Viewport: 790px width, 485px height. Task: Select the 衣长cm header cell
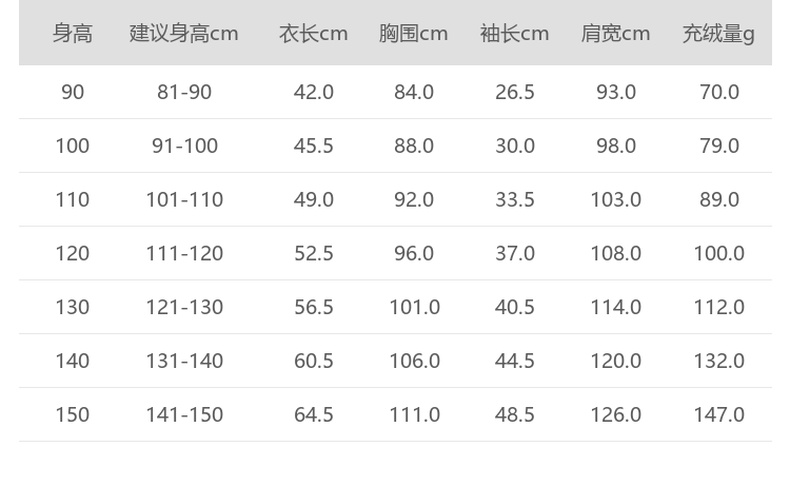(x=313, y=34)
